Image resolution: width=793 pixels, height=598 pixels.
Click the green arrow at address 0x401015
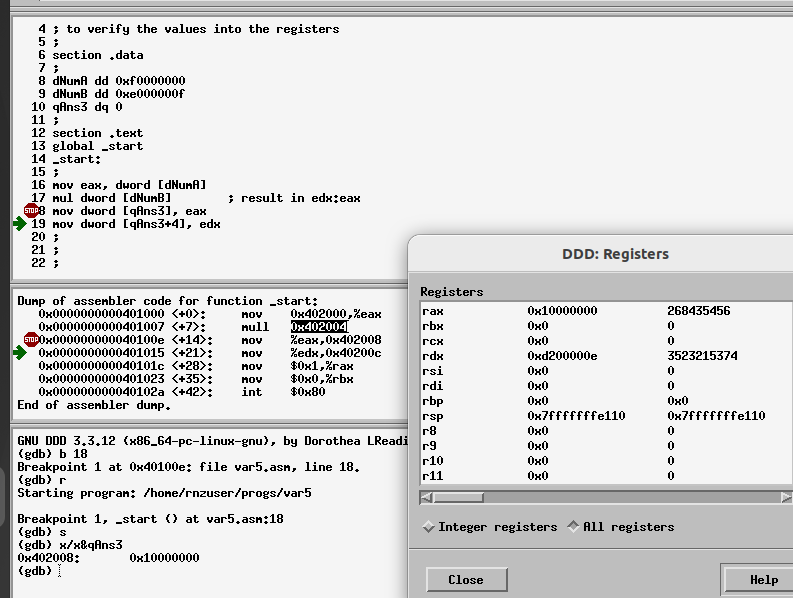tap(20, 353)
